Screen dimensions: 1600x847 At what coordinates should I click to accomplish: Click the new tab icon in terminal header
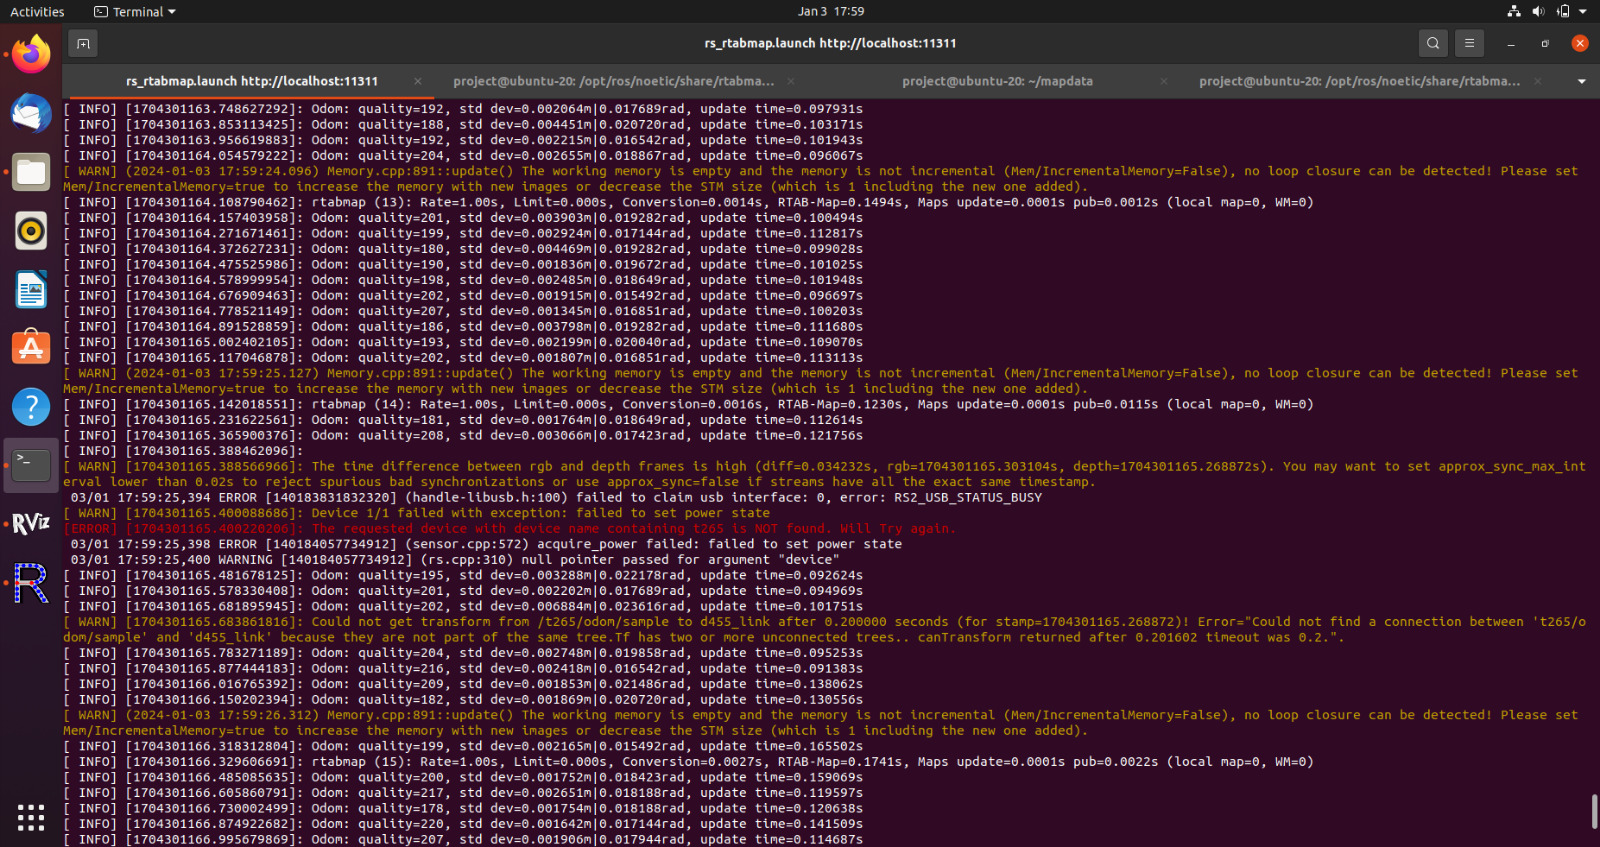tap(83, 43)
